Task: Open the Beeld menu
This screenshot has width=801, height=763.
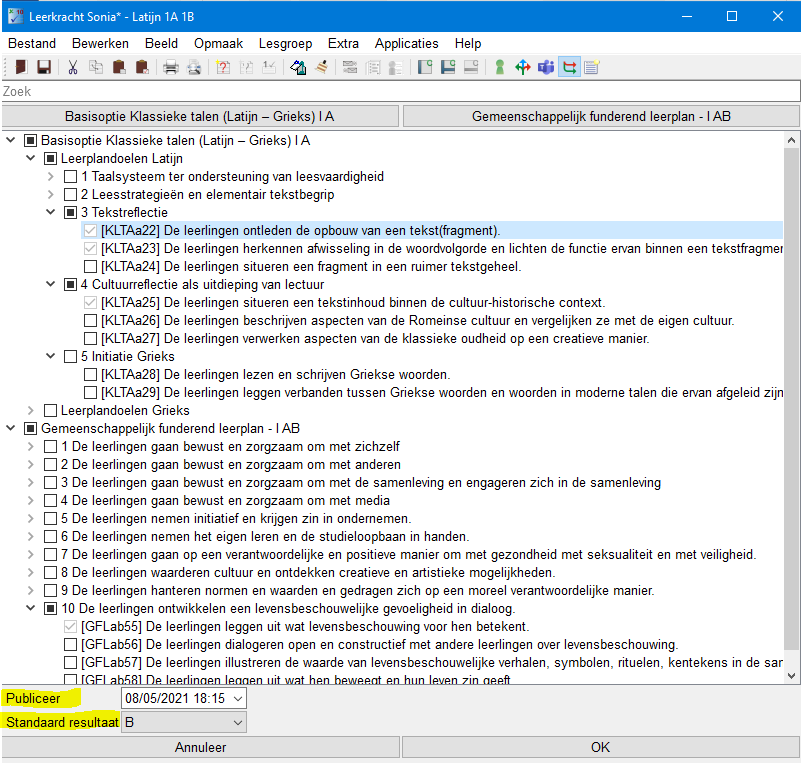Action: click(x=161, y=44)
